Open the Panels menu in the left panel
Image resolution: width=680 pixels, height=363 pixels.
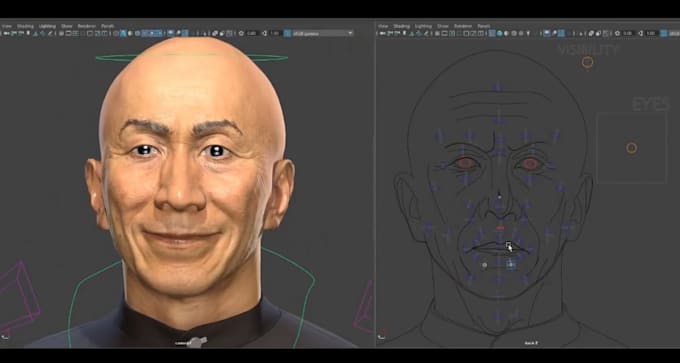point(107,26)
